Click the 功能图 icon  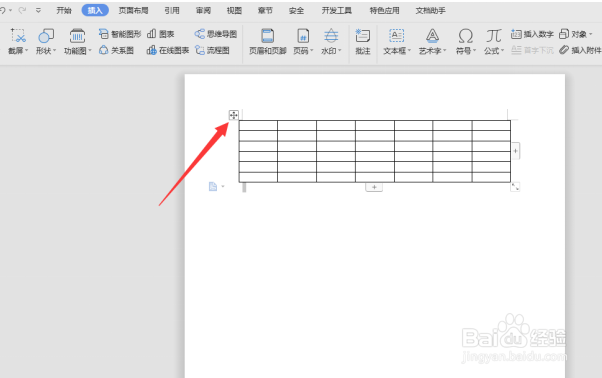(77, 36)
